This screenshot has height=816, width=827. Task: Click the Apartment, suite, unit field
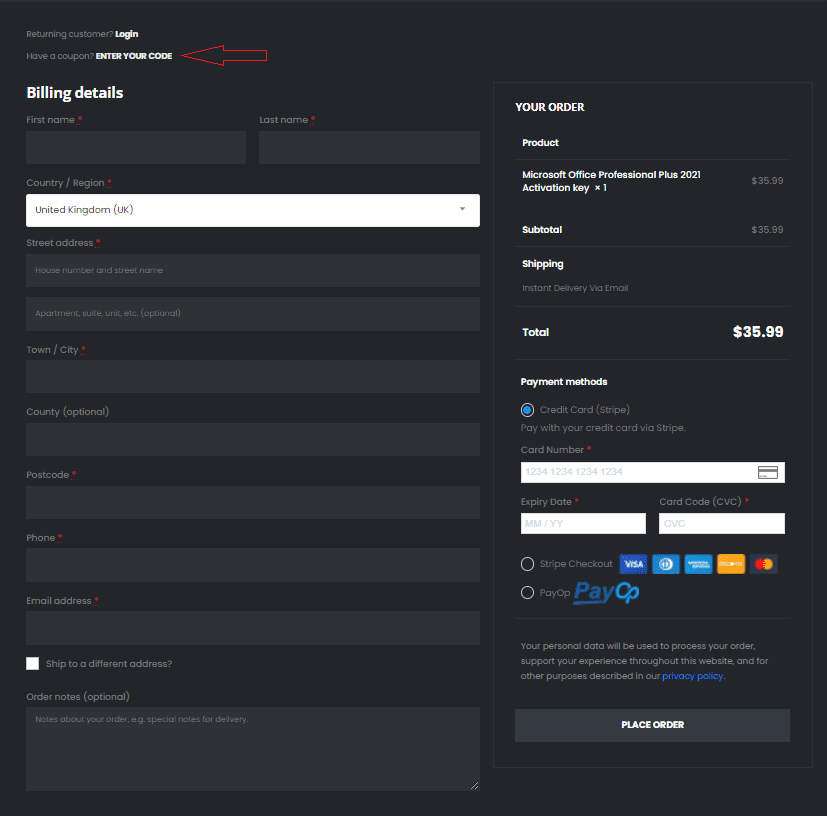click(x=253, y=314)
